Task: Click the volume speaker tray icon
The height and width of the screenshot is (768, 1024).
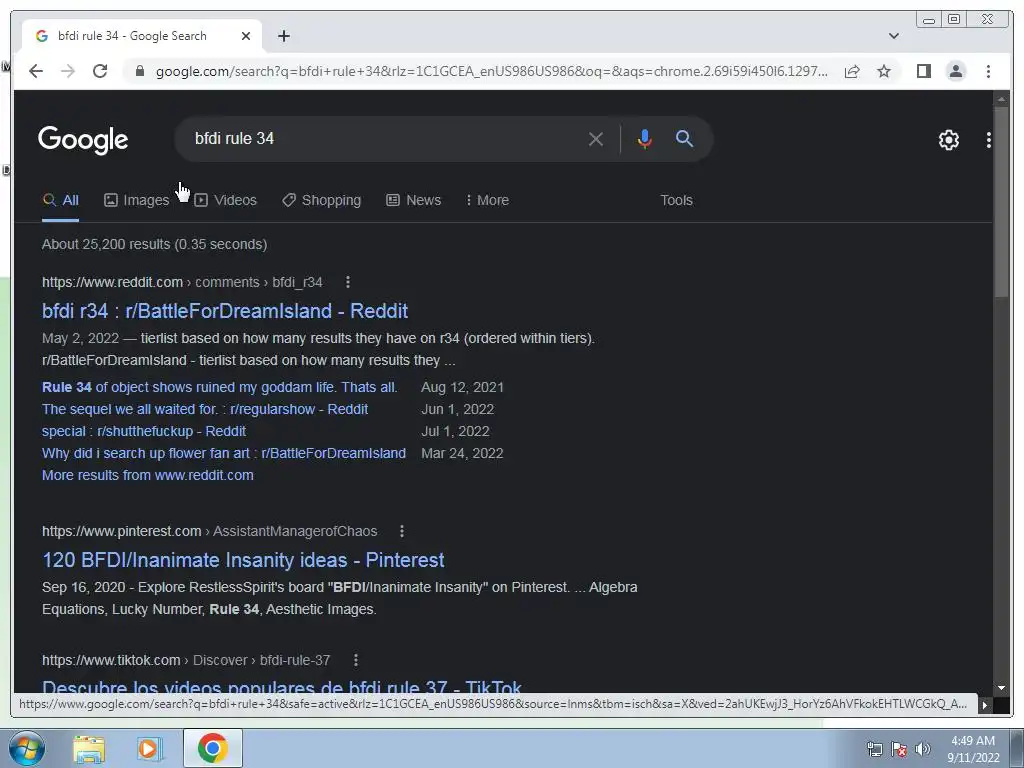Action: point(922,749)
